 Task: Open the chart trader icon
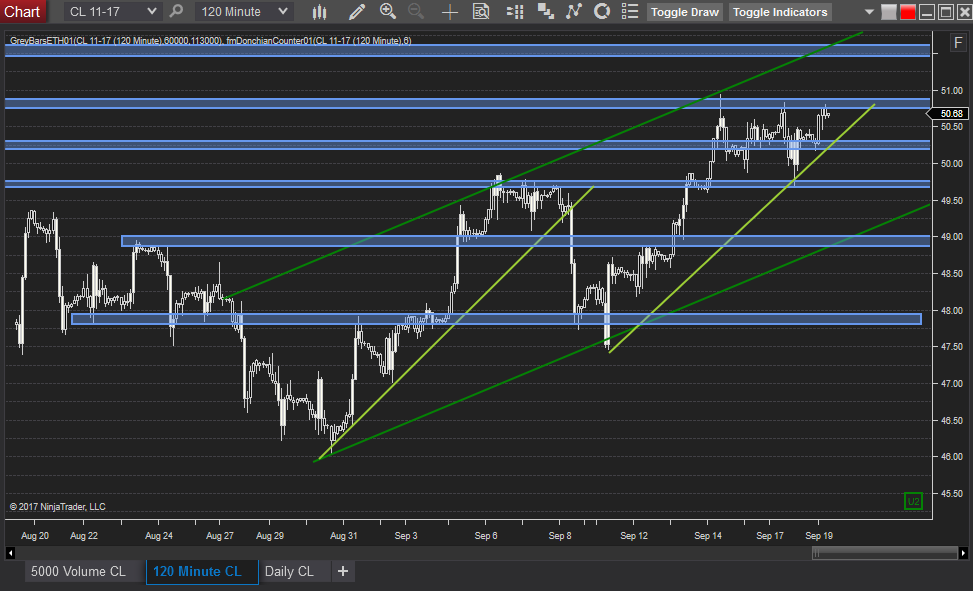click(x=514, y=11)
